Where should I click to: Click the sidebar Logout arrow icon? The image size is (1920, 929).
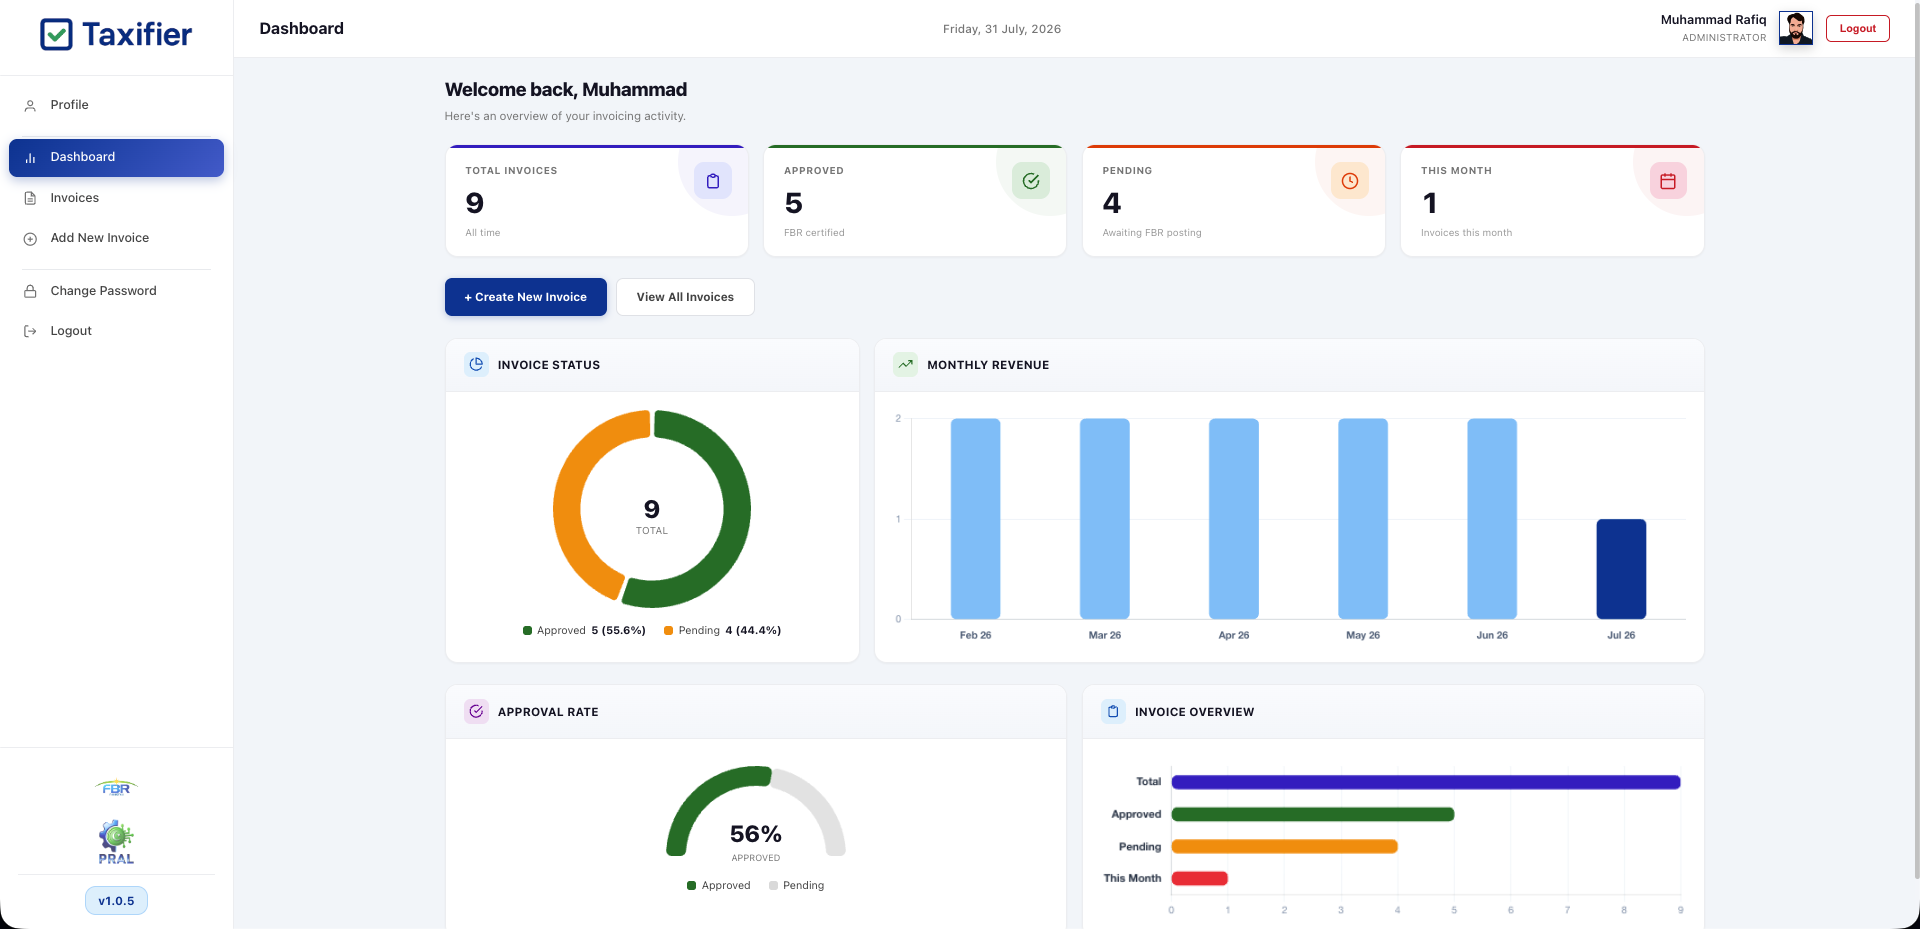pos(30,331)
